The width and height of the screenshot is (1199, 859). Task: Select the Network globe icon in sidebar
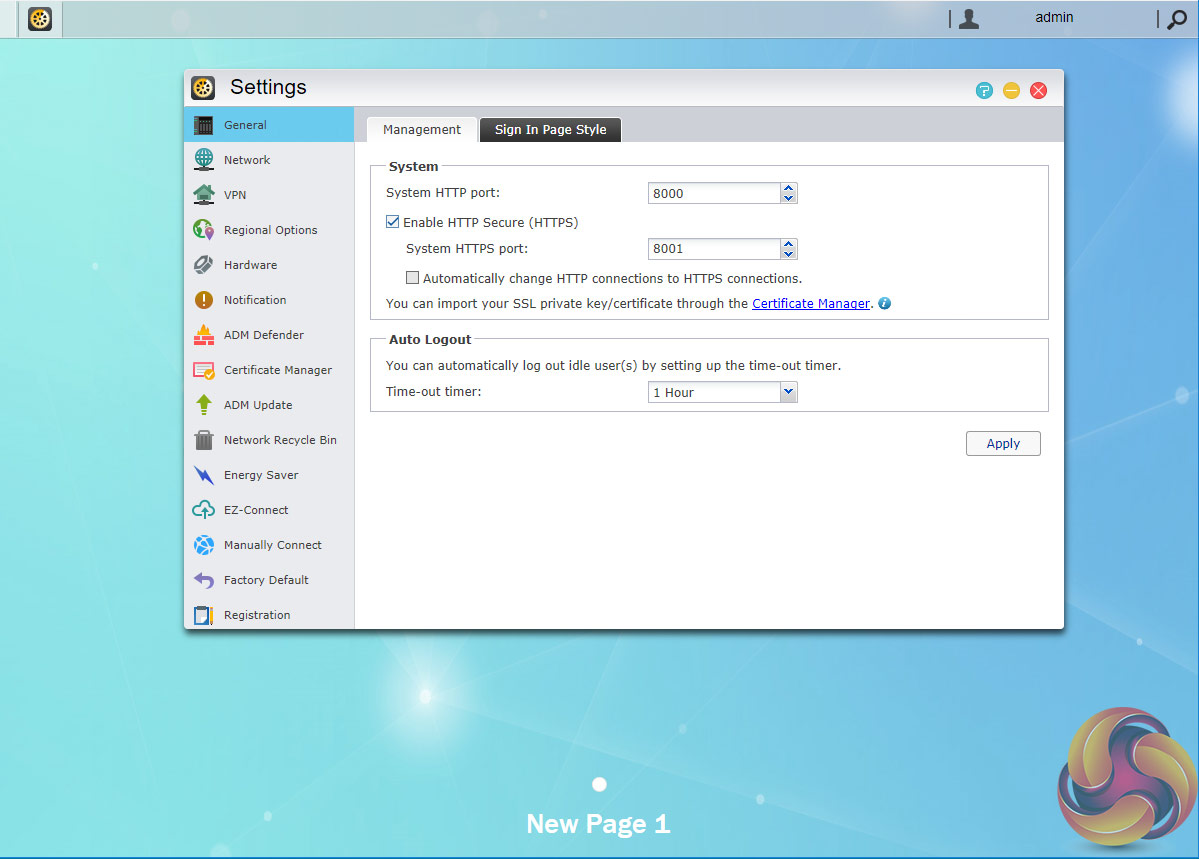pos(204,160)
